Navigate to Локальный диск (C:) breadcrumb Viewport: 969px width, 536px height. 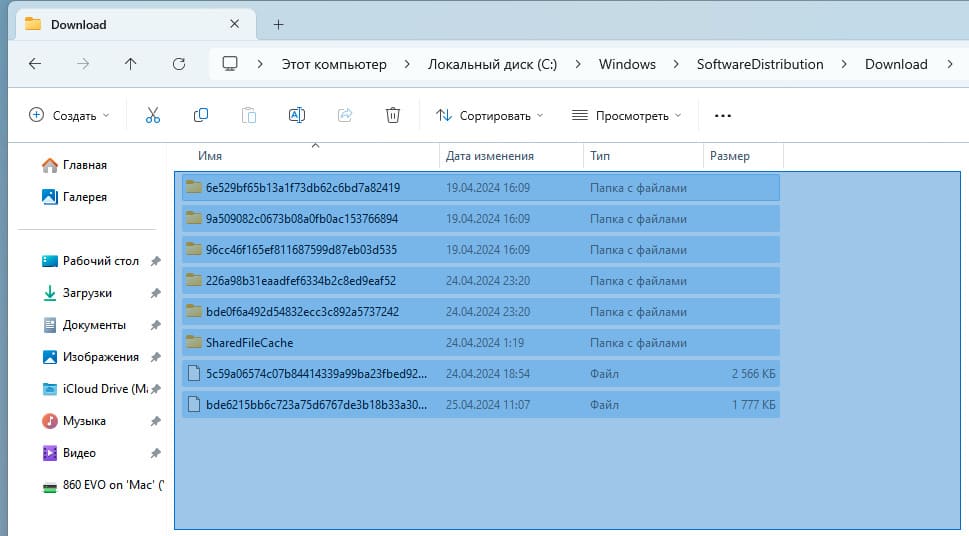pyautogui.click(x=493, y=64)
